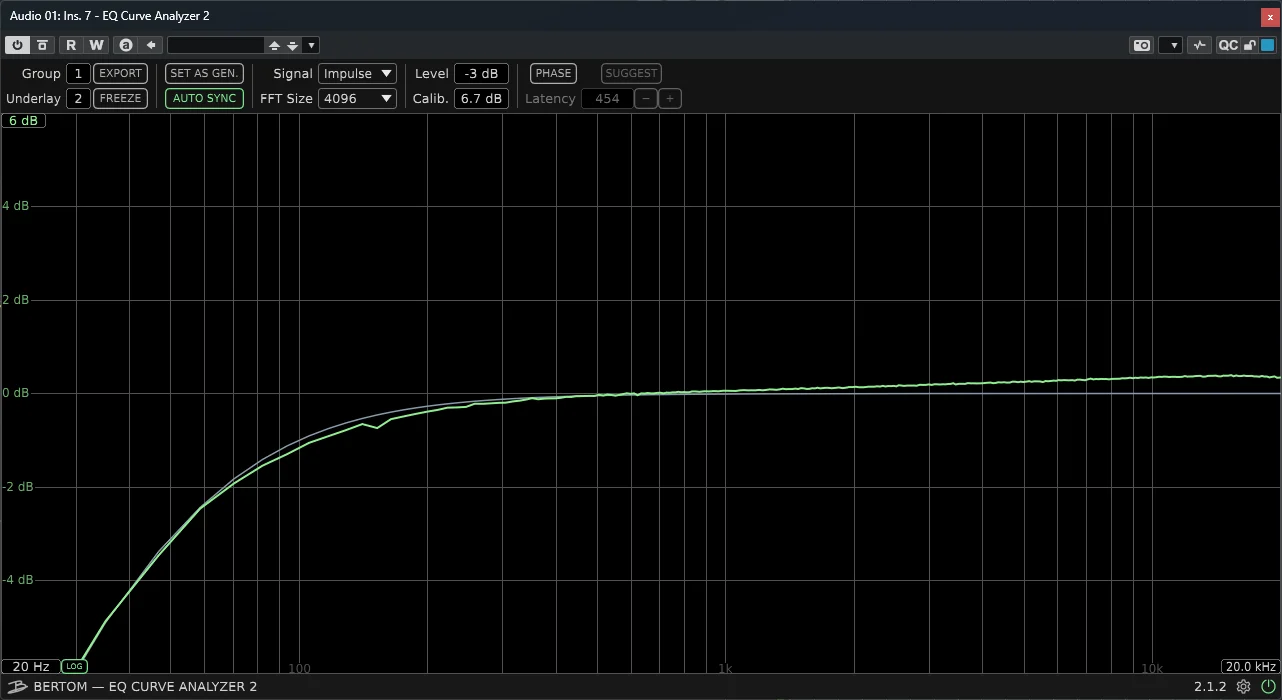Click the Level value -3 dB
Viewport: 1282px width, 700px height.
click(x=482, y=73)
